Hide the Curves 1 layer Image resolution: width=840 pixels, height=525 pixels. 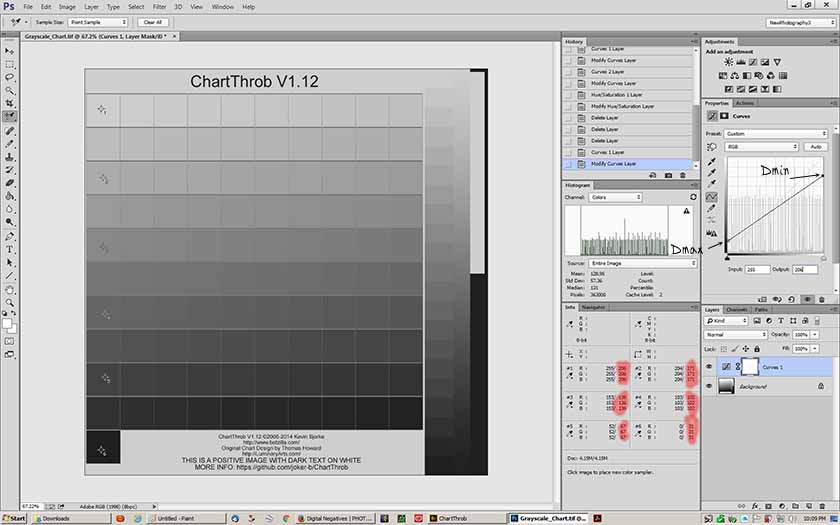point(710,367)
